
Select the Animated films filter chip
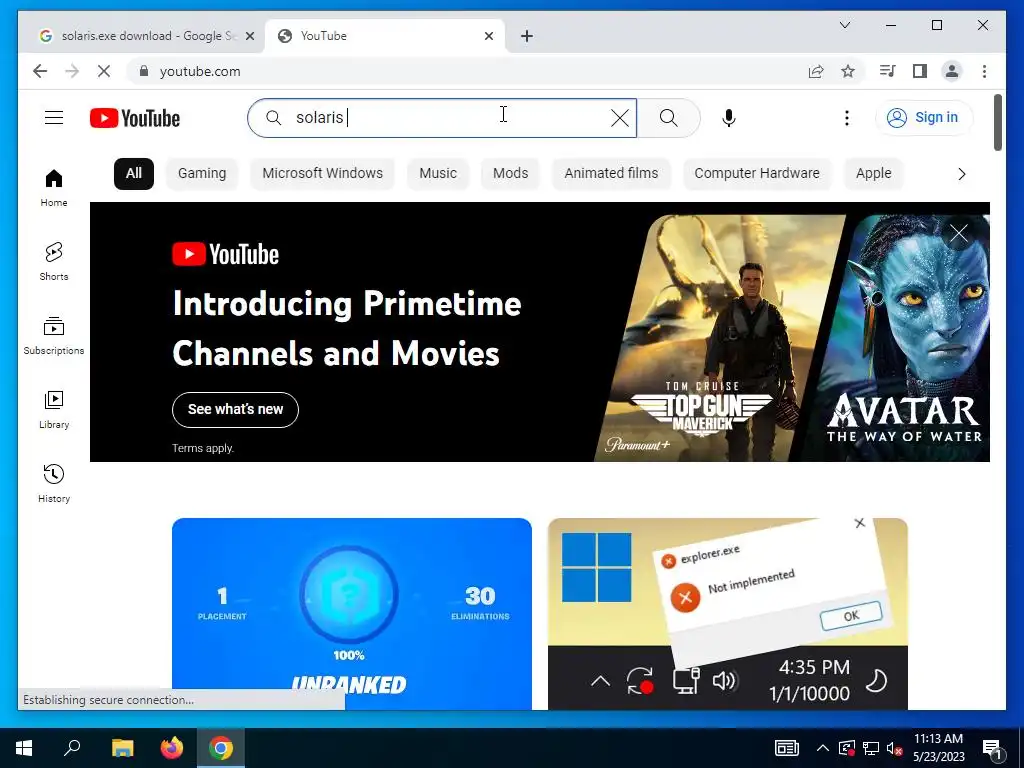click(x=611, y=174)
